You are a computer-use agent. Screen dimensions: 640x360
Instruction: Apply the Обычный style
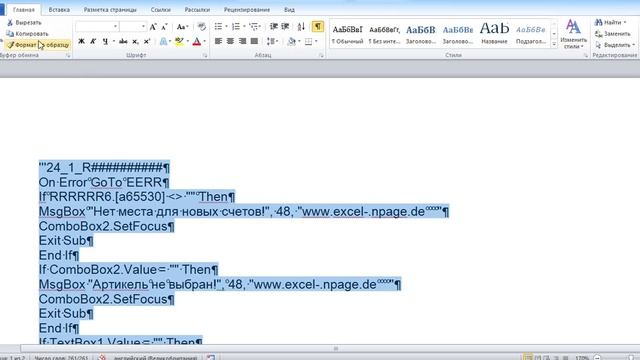click(x=347, y=34)
